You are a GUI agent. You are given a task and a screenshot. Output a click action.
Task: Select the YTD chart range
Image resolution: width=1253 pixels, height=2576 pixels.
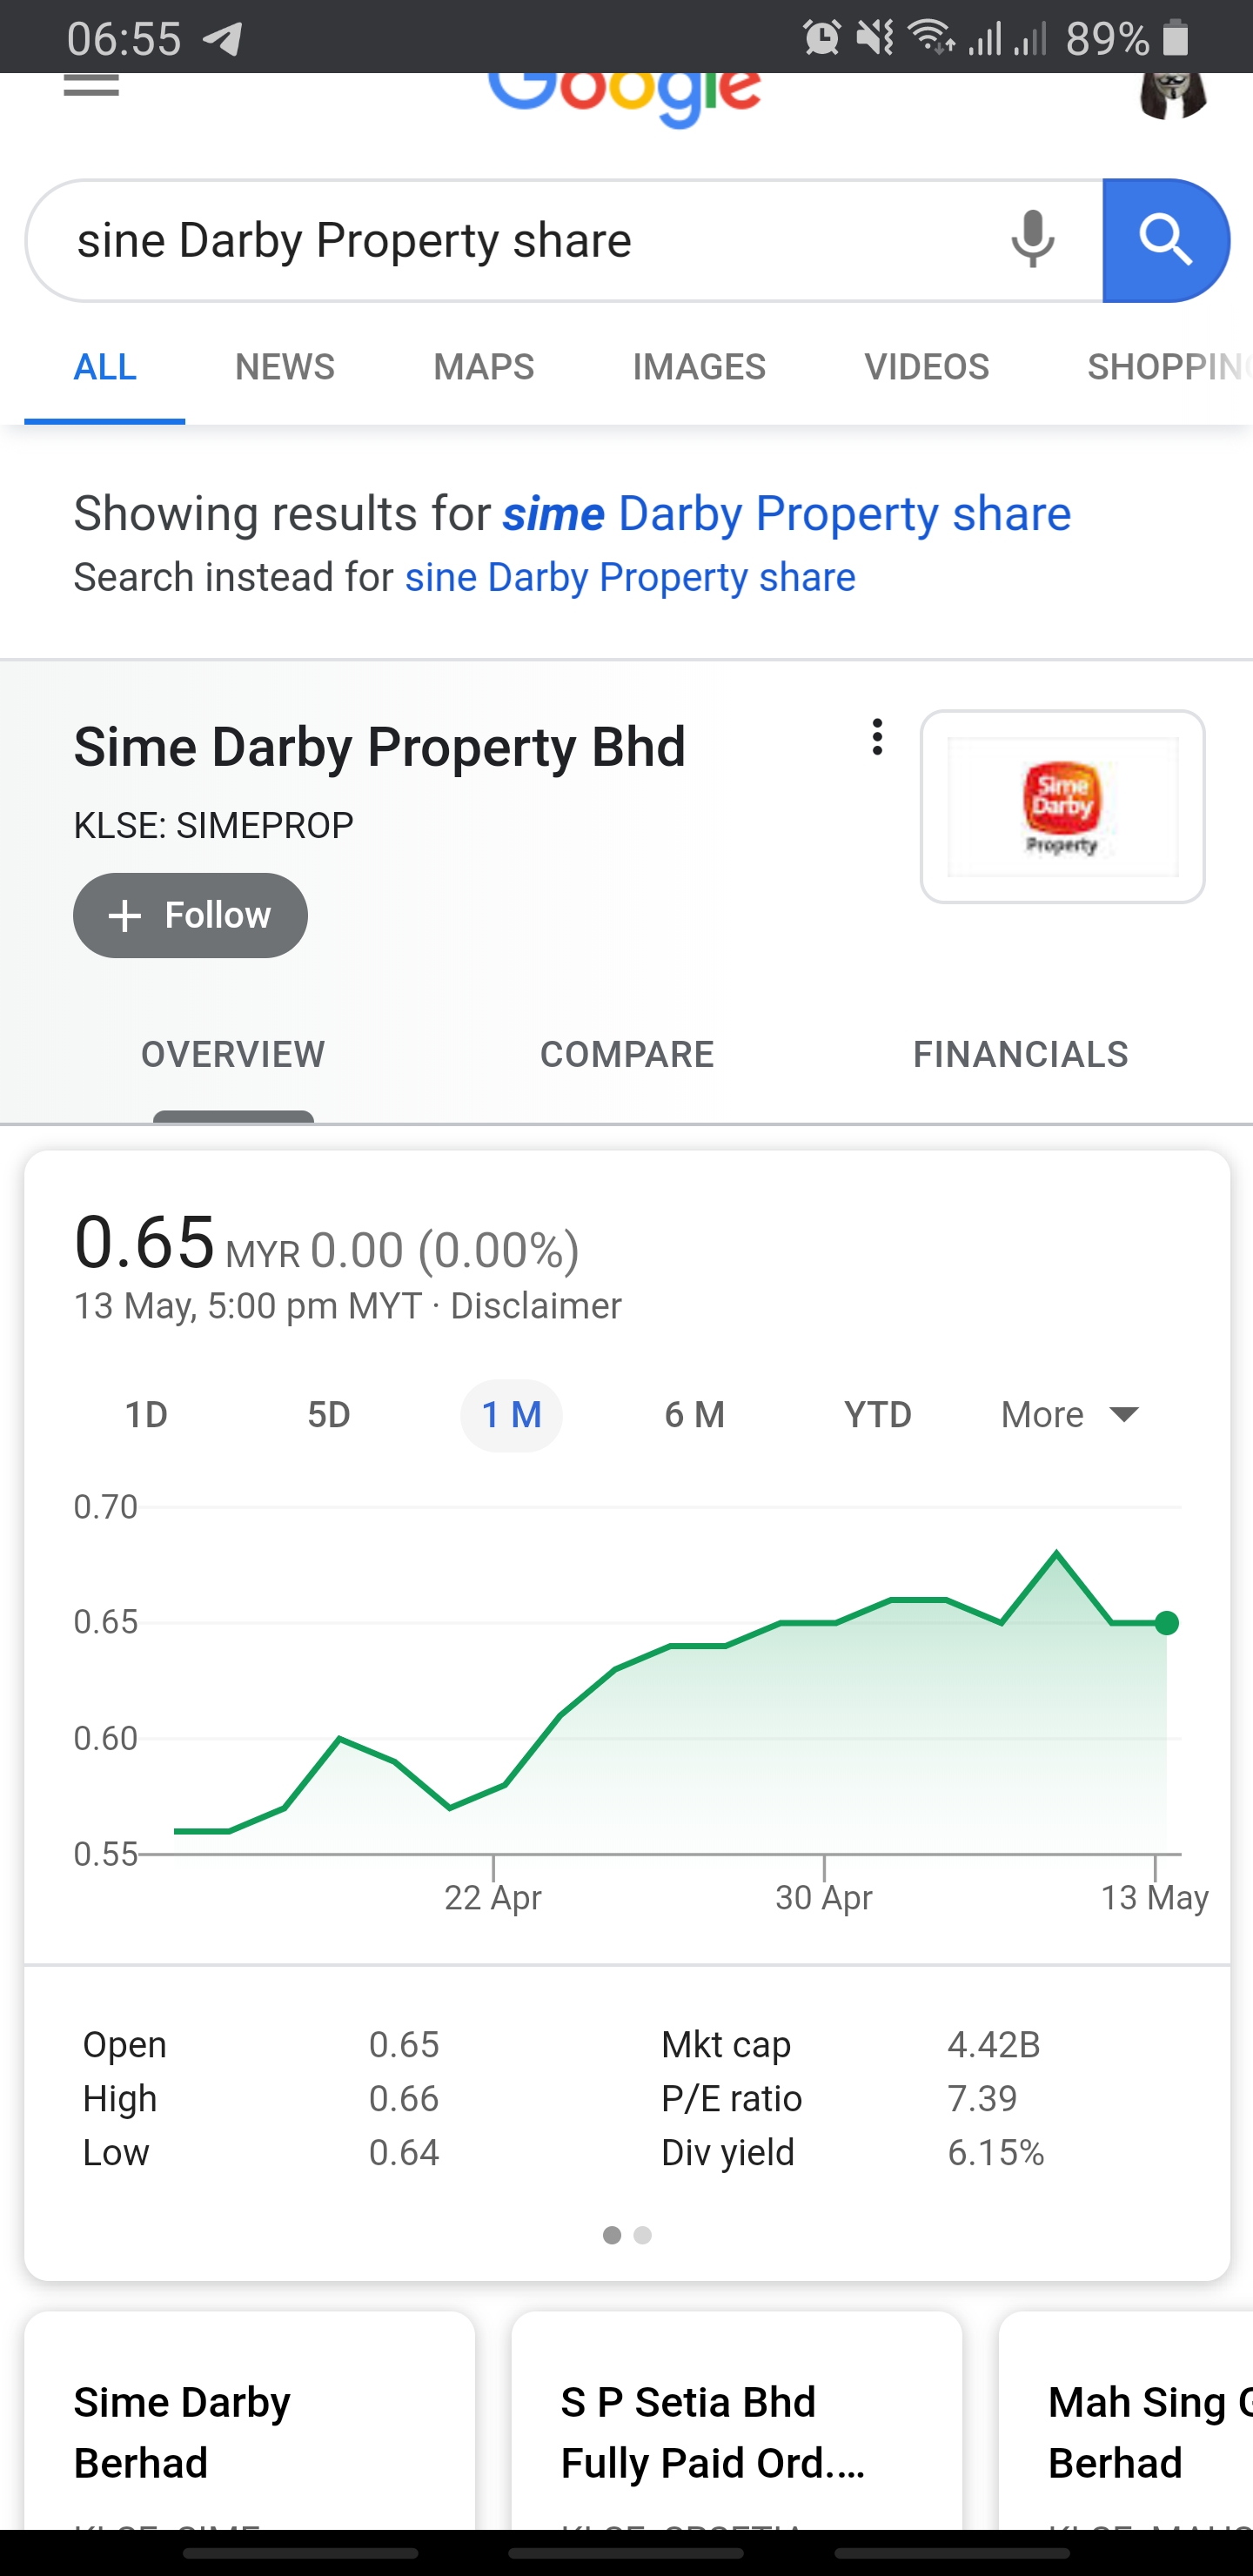tap(878, 1415)
